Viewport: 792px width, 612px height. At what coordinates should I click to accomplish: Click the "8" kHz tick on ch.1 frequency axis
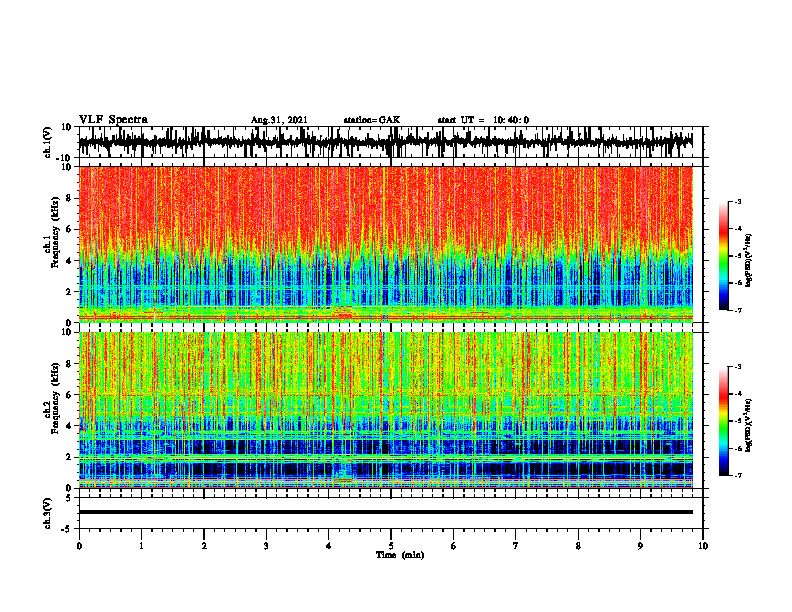click(x=69, y=198)
